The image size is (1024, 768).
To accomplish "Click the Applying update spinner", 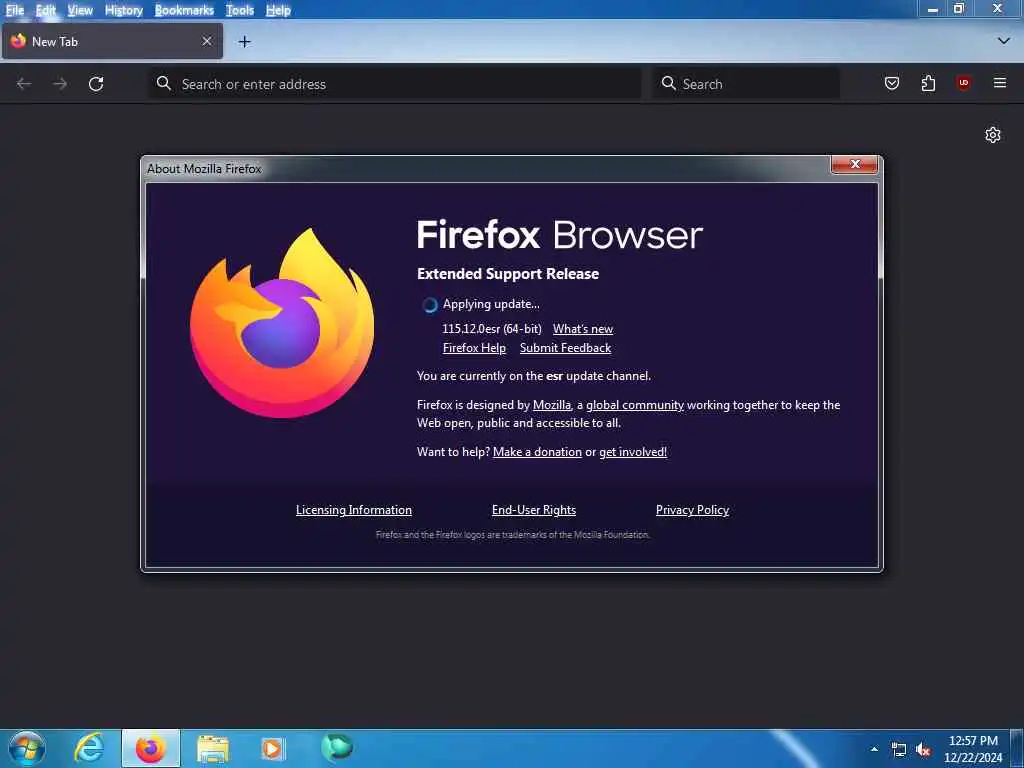I will click(x=429, y=305).
